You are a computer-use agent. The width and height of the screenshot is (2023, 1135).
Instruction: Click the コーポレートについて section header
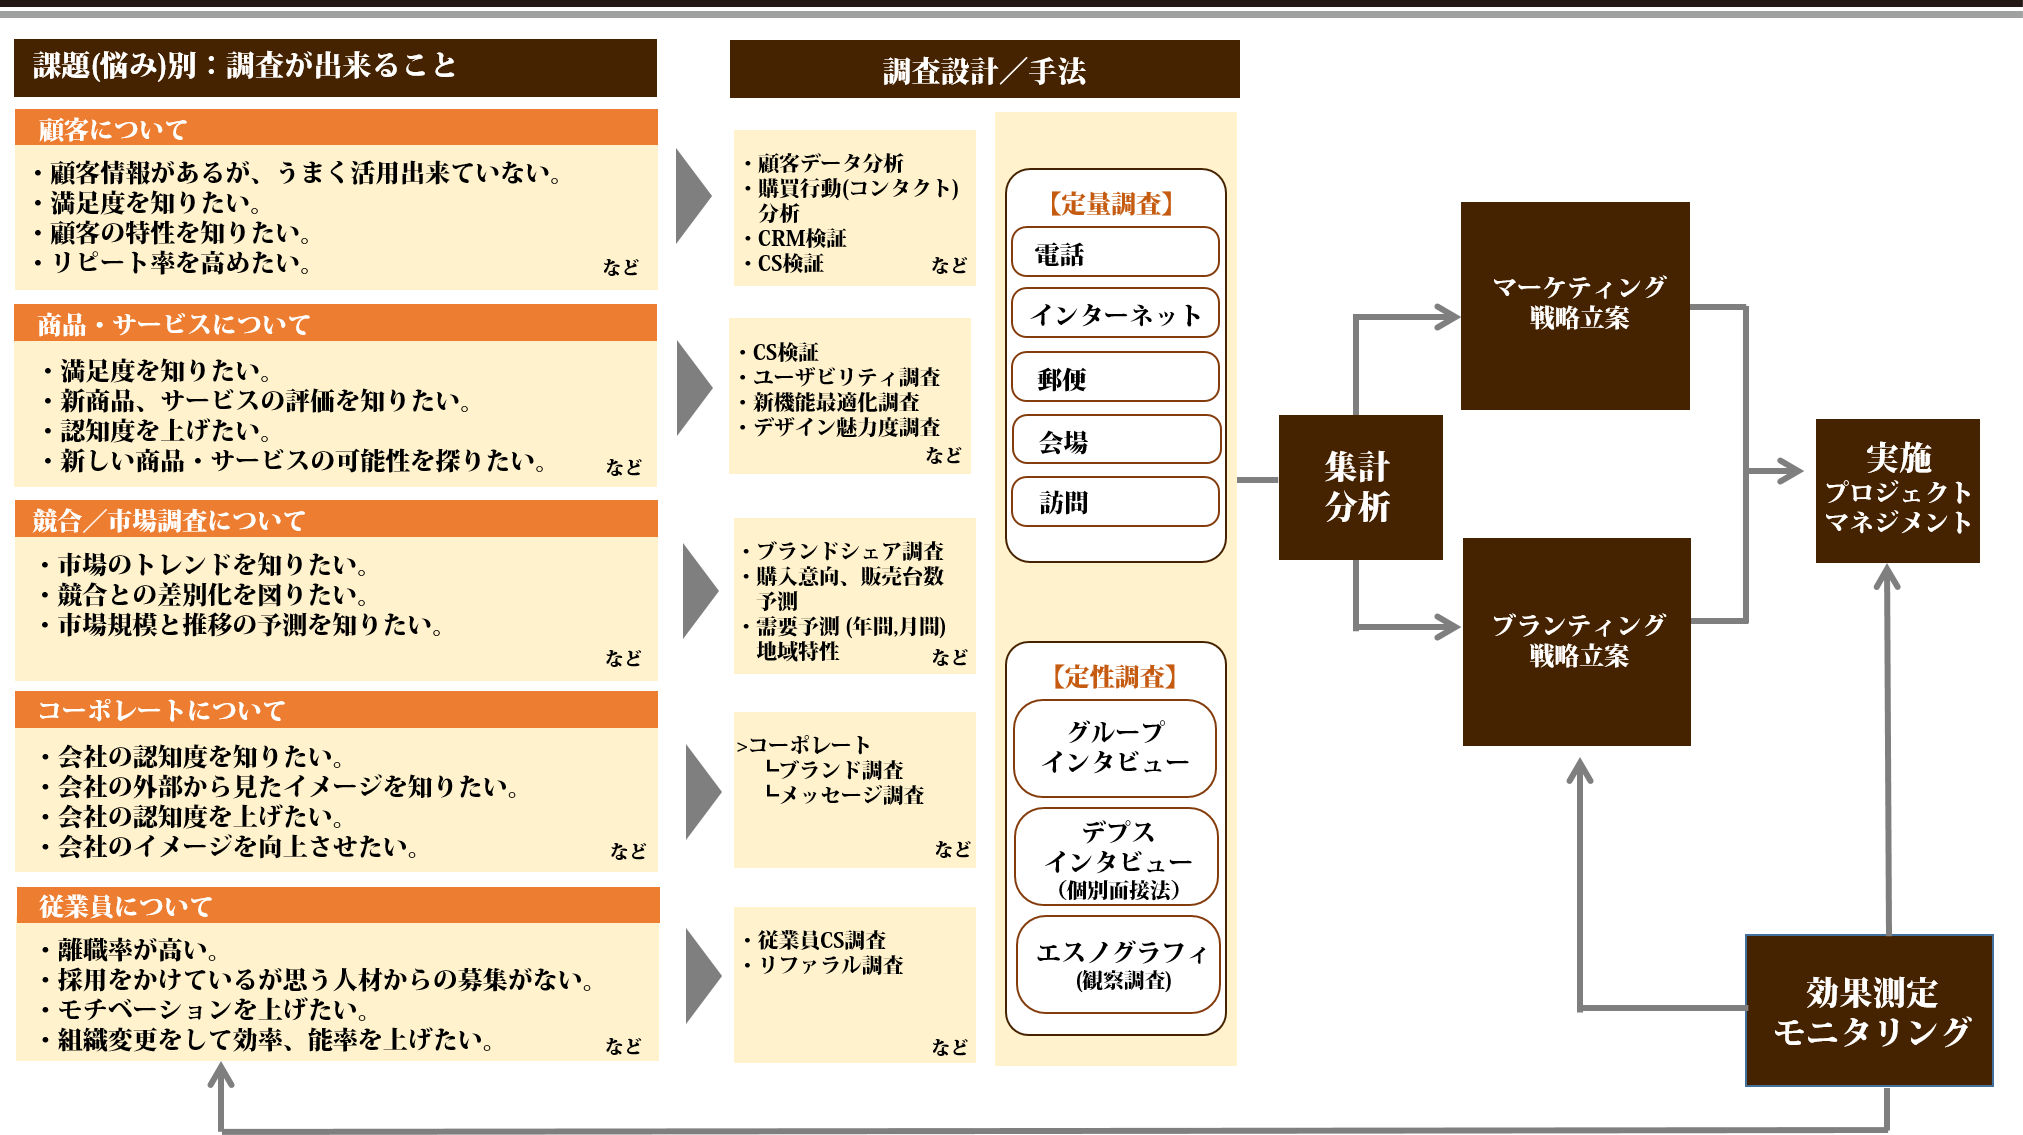tap(336, 710)
